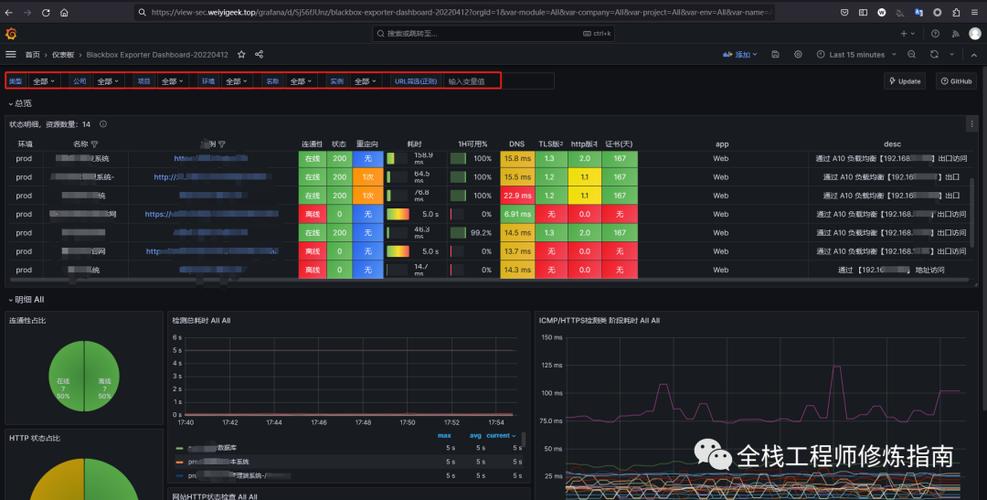987x500 pixels.
Task: Open the status table panel three-dot menu
Action: tap(973, 125)
